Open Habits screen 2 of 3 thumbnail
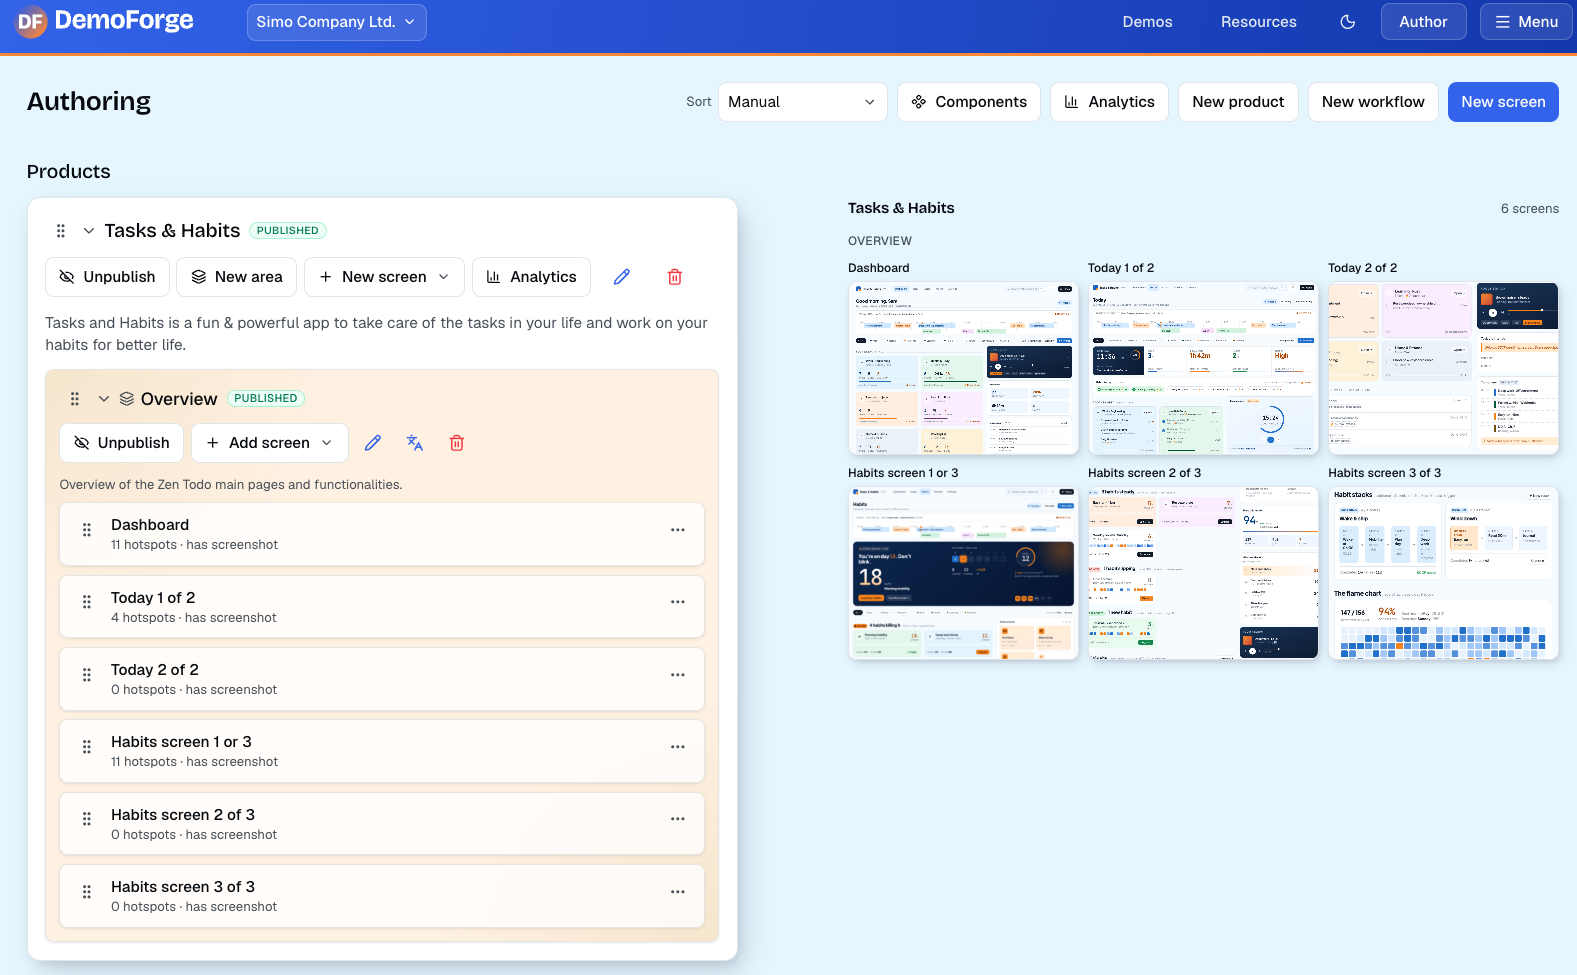Viewport: 1577px width, 975px height. point(1203,573)
